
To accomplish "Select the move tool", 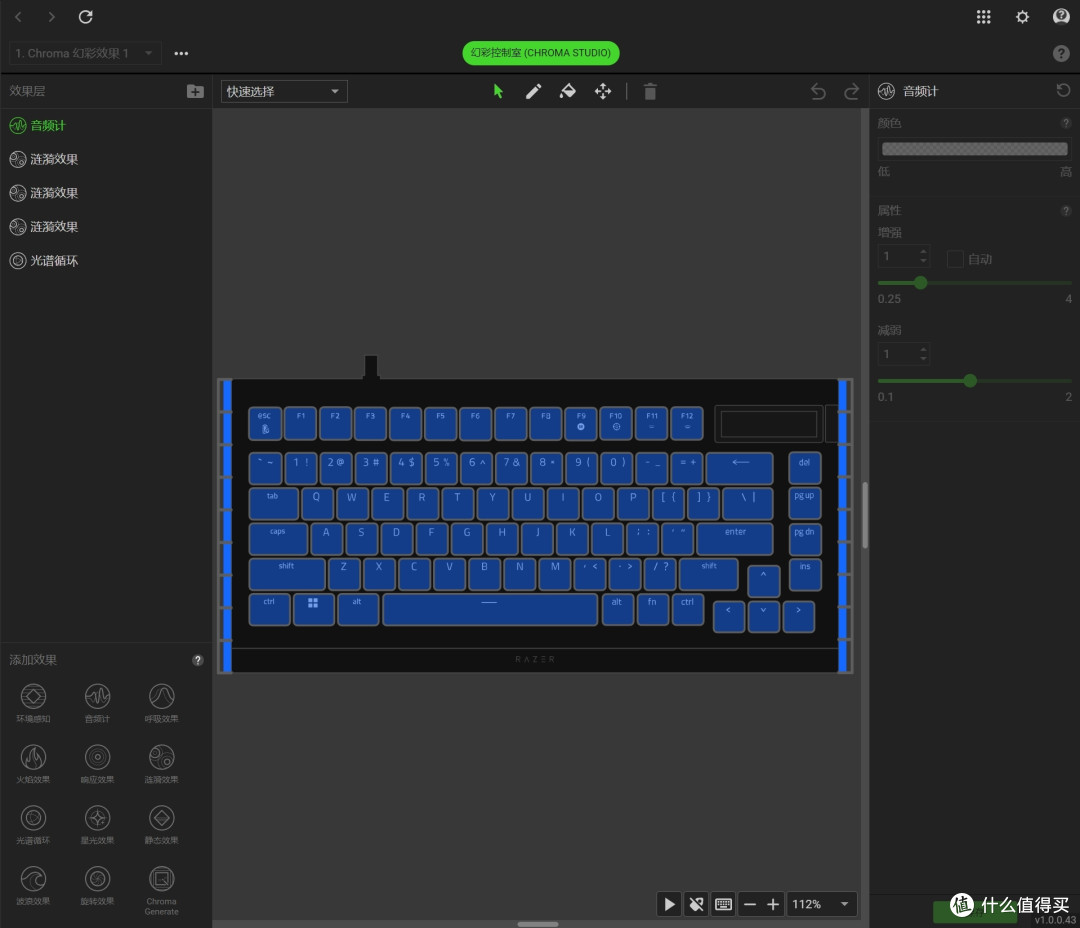I will (x=603, y=91).
